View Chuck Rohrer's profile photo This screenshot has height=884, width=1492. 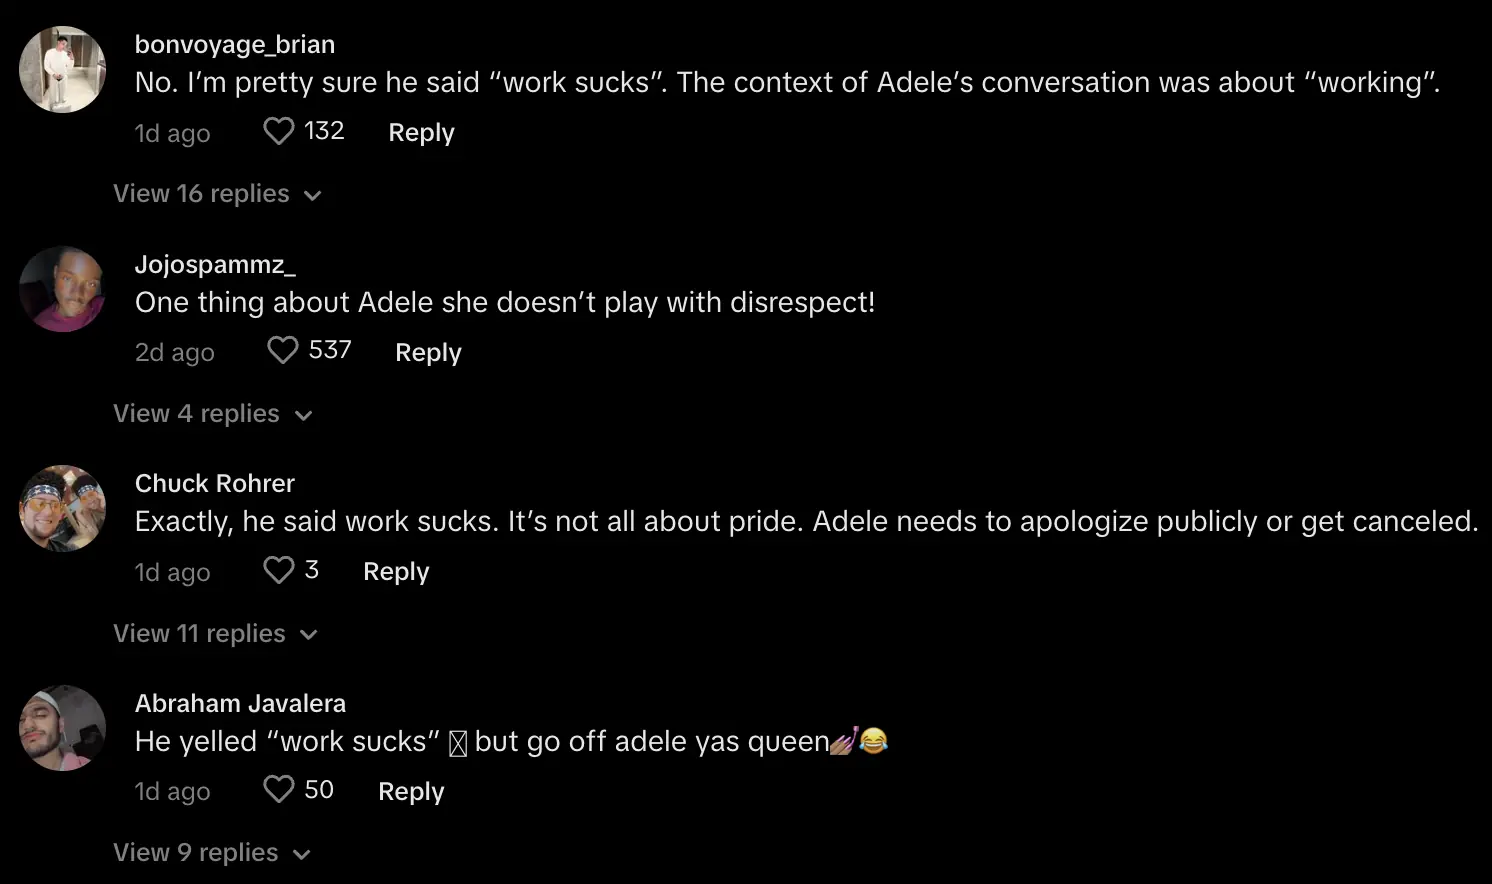coord(63,508)
